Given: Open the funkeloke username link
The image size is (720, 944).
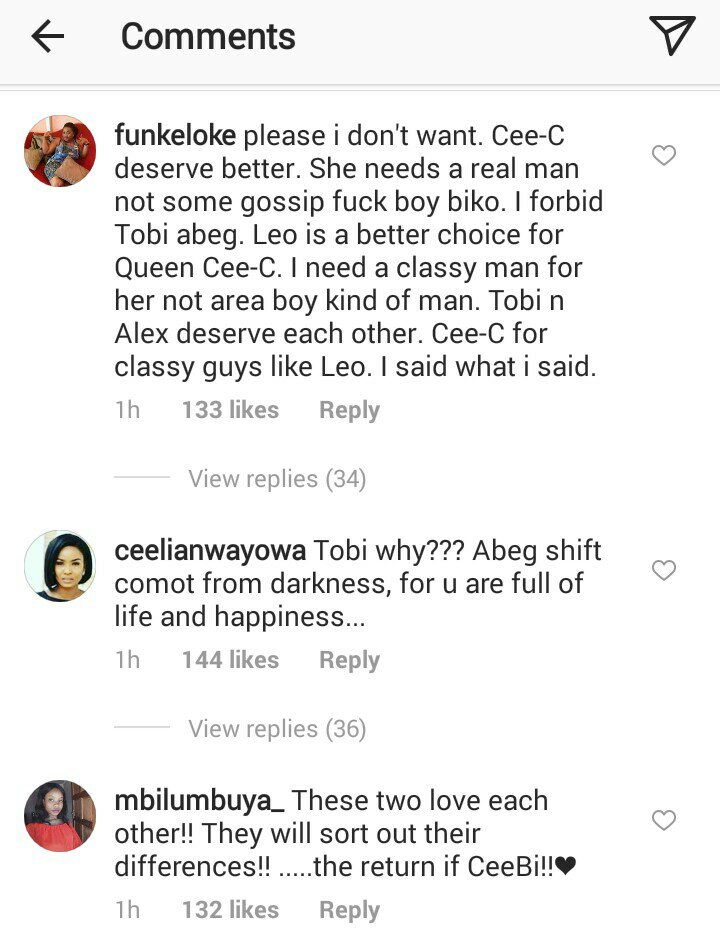Looking at the screenshot, I should (176, 135).
